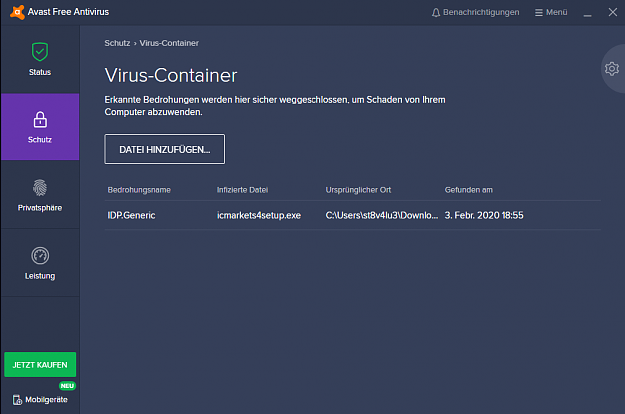This screenshot has width=625, height=414.
Task: Open Virus-Container settings gear
Action: (x=612, y=69)
